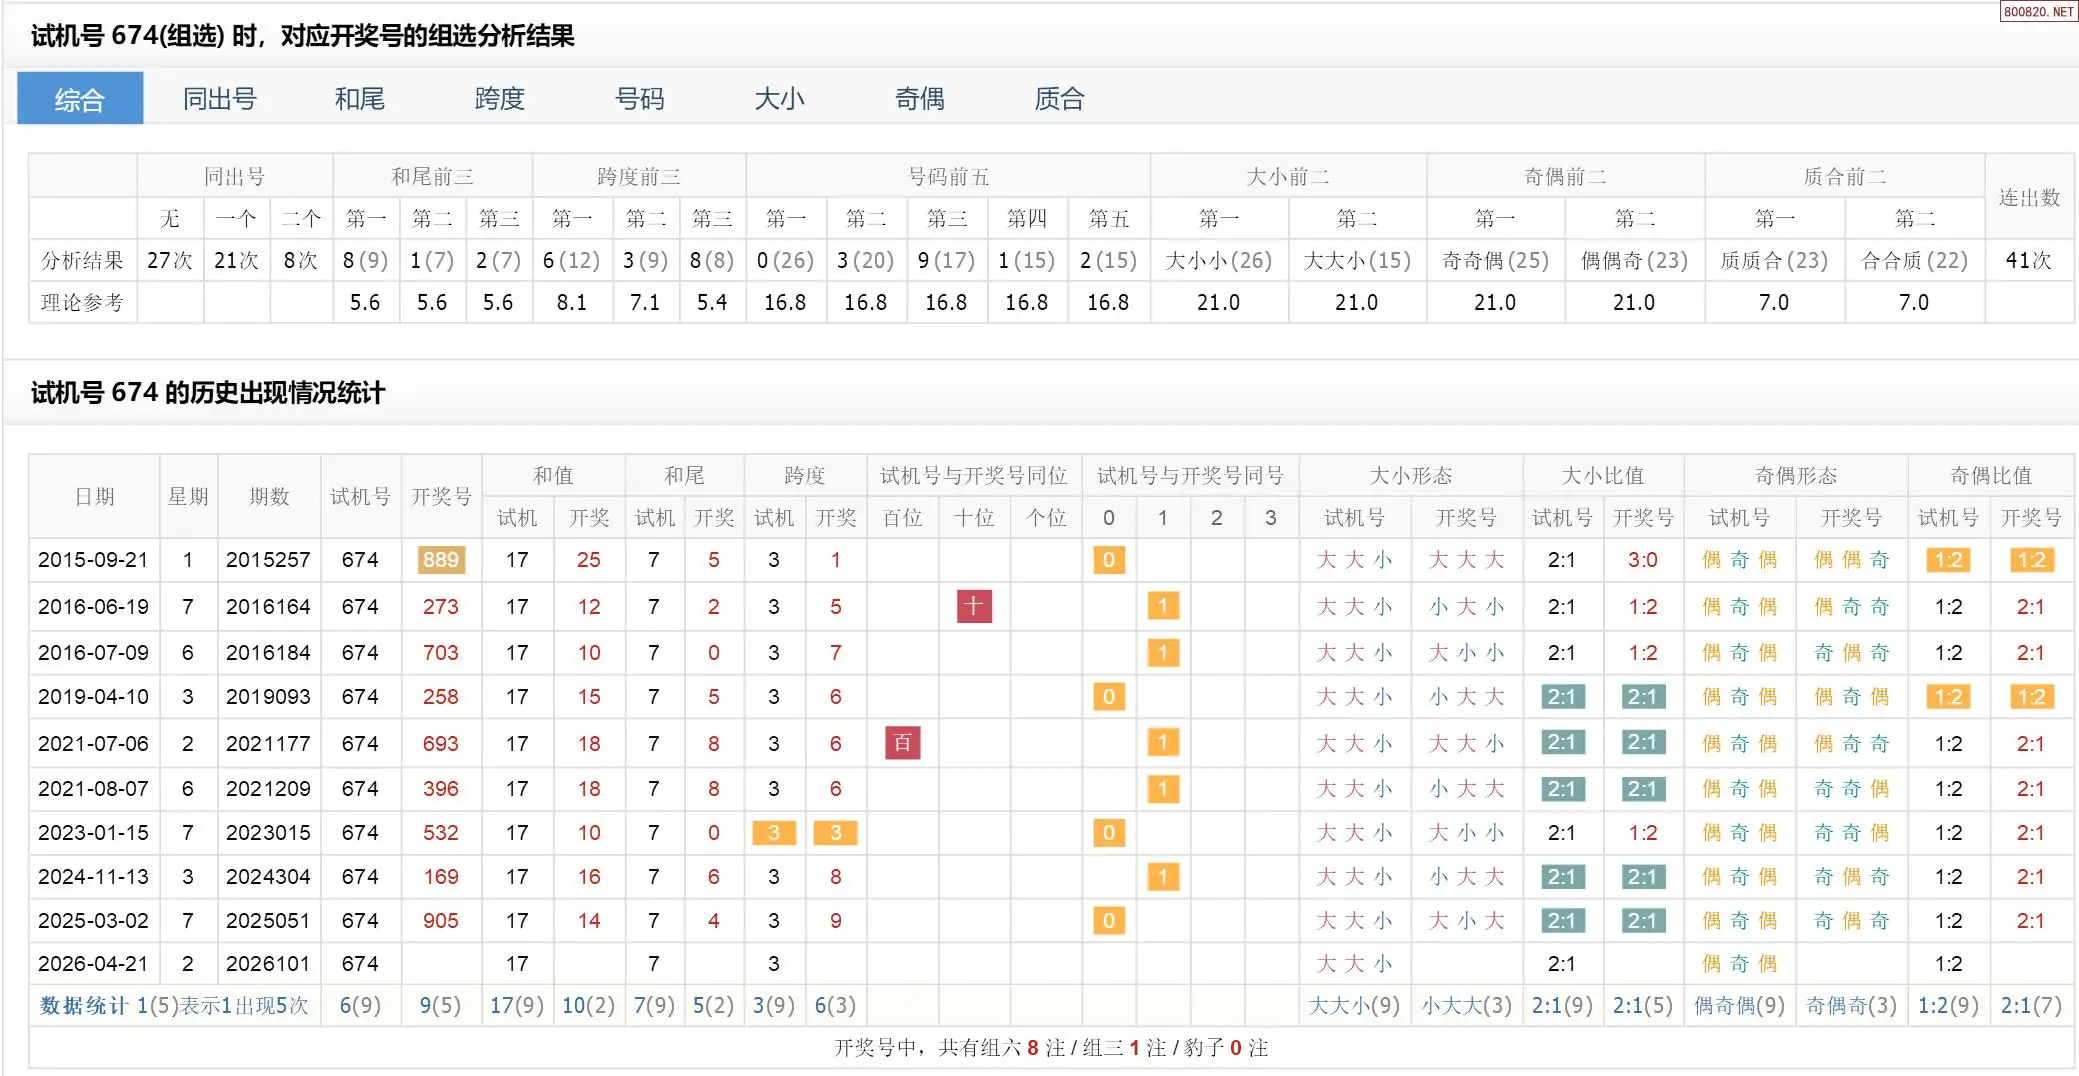This screenshot has height=1076, width=2079.
Task: Click the orange 0 badge in 2015-09-21 row
Action: (x=1108, y=560)
